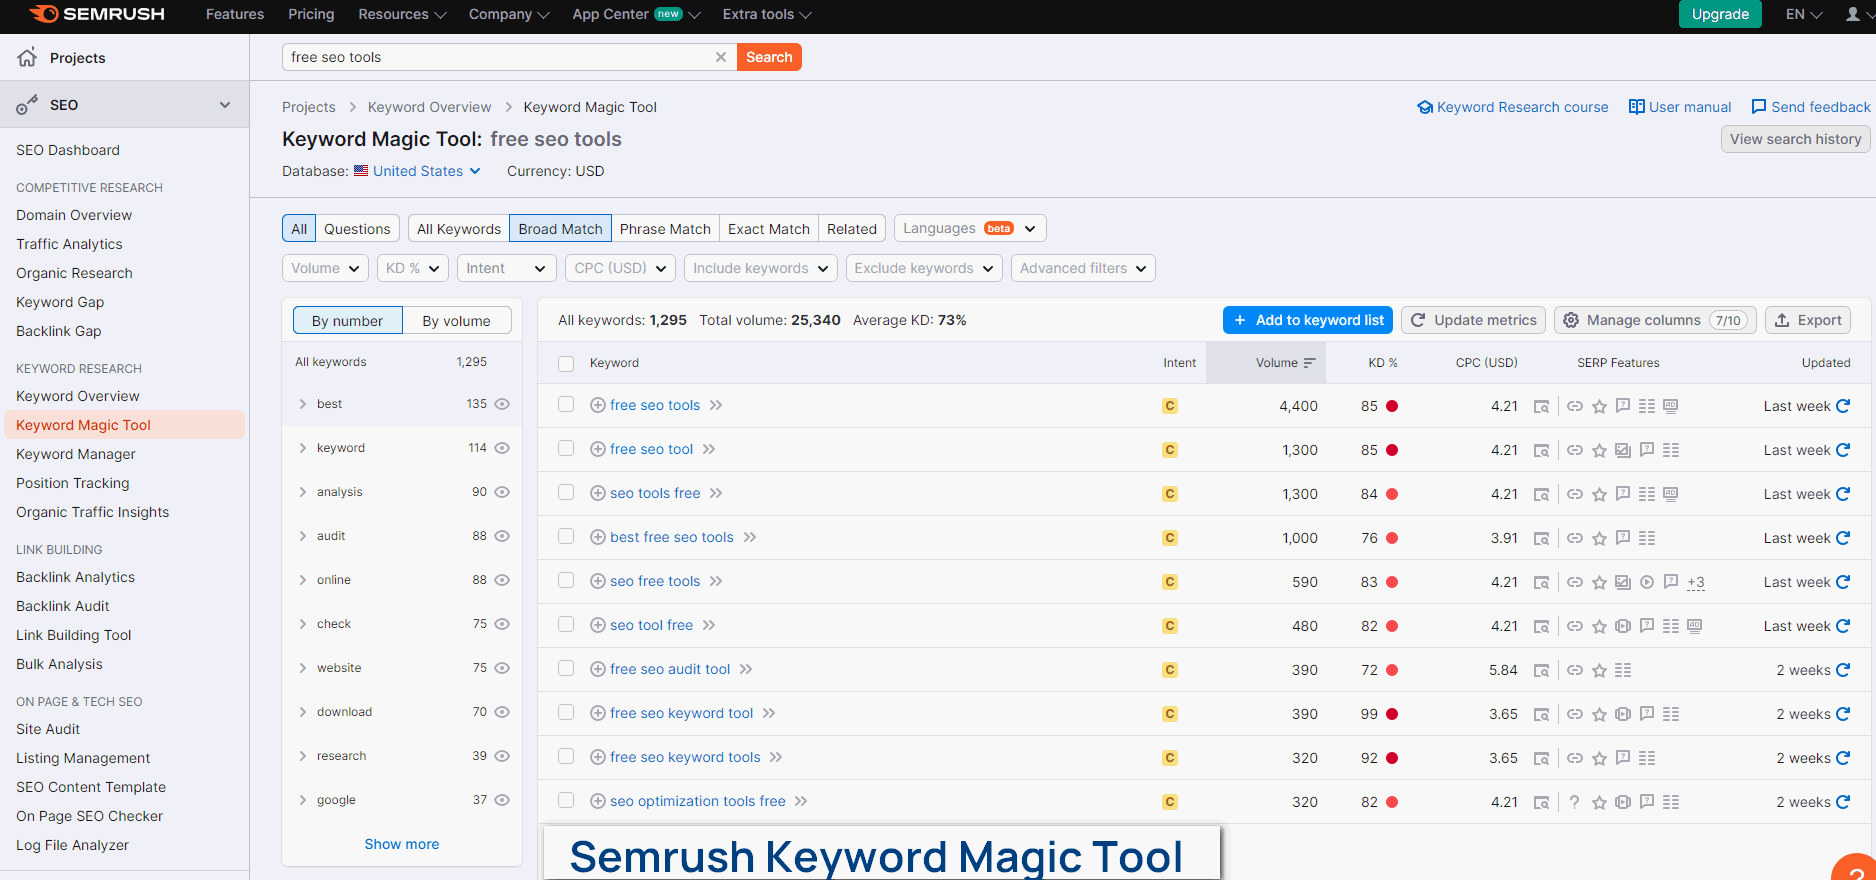Switch to the Questions tab
The image size is (1876, 880).
(x=357, y=229)
